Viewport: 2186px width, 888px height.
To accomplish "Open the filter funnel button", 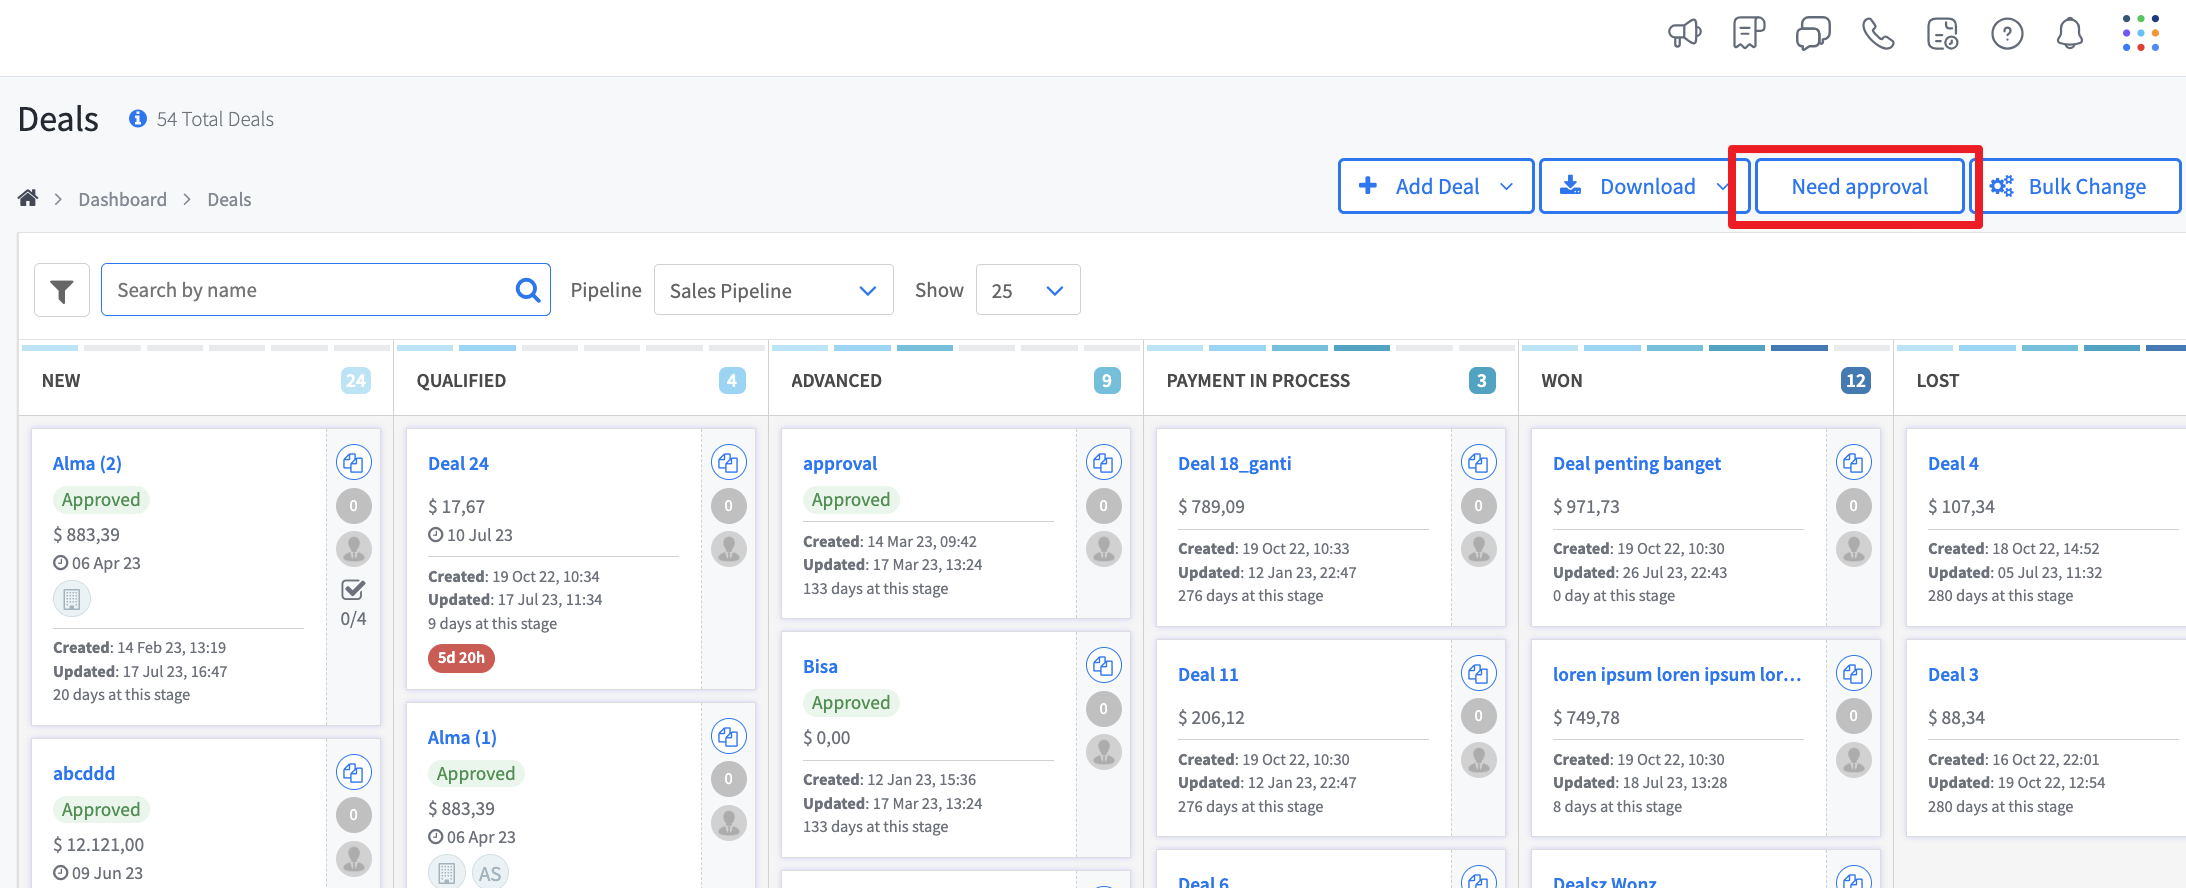I will [62, 290].
